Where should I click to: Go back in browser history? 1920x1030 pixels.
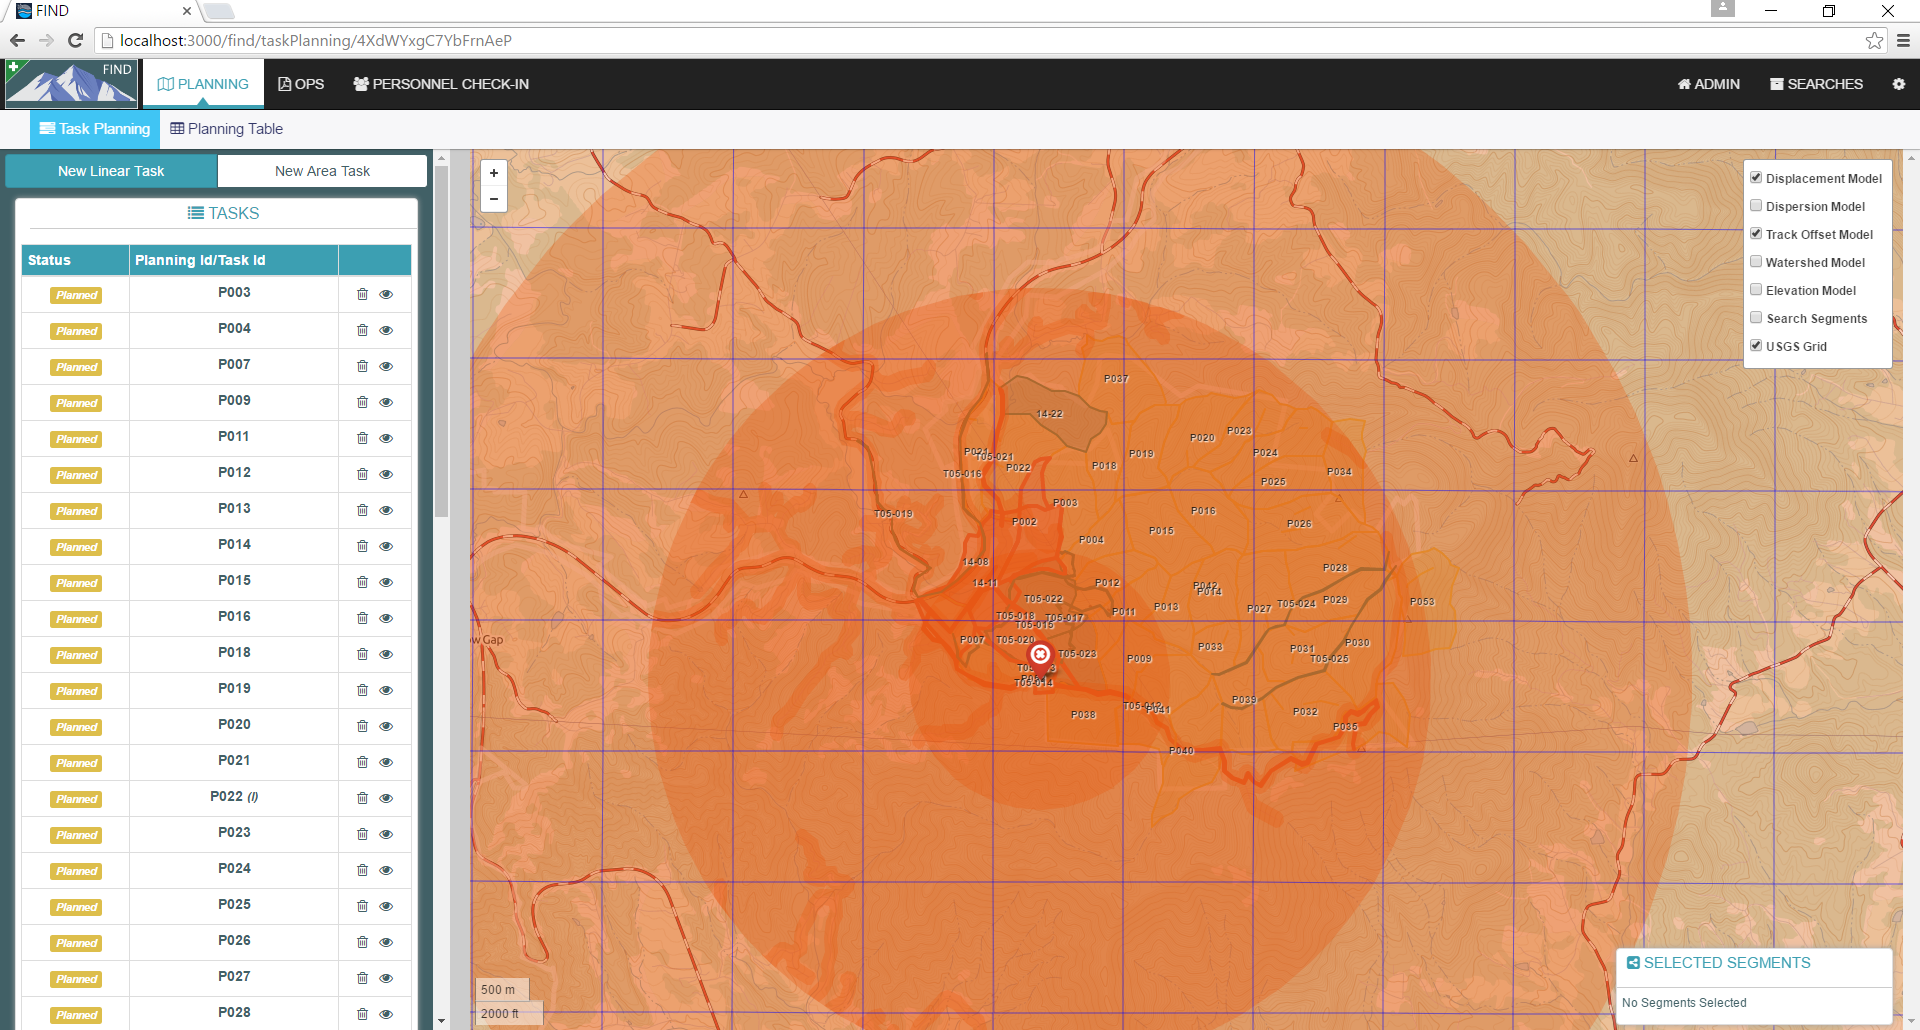pyautogui.click(x=17, y=40)
